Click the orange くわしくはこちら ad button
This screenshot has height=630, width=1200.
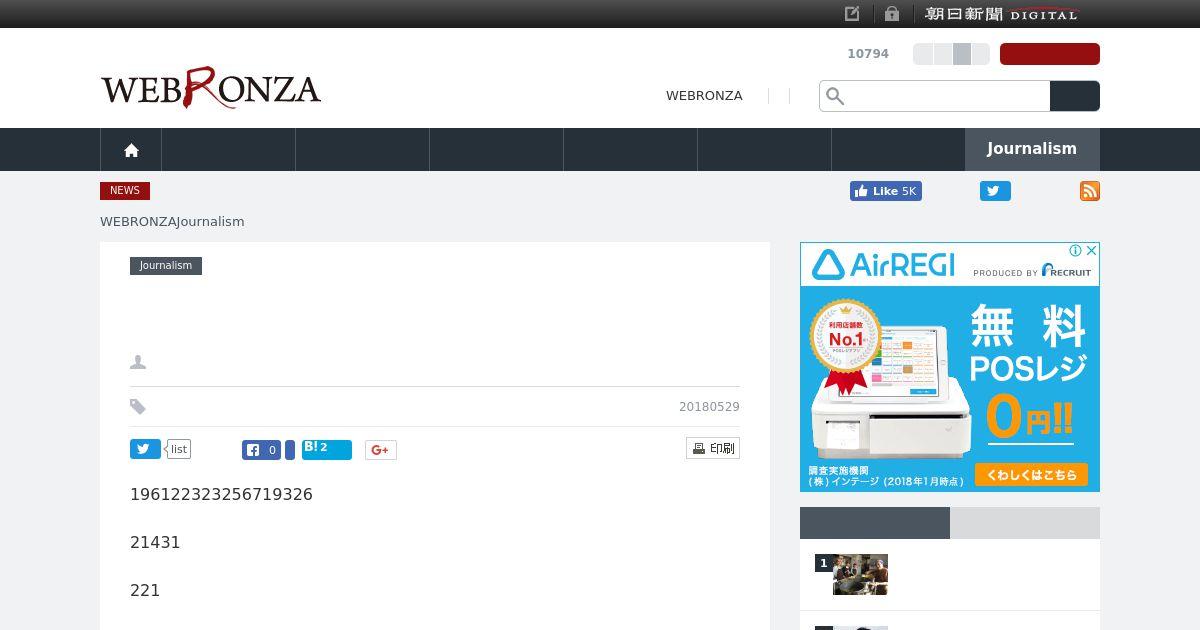[x=1031, y=474]
